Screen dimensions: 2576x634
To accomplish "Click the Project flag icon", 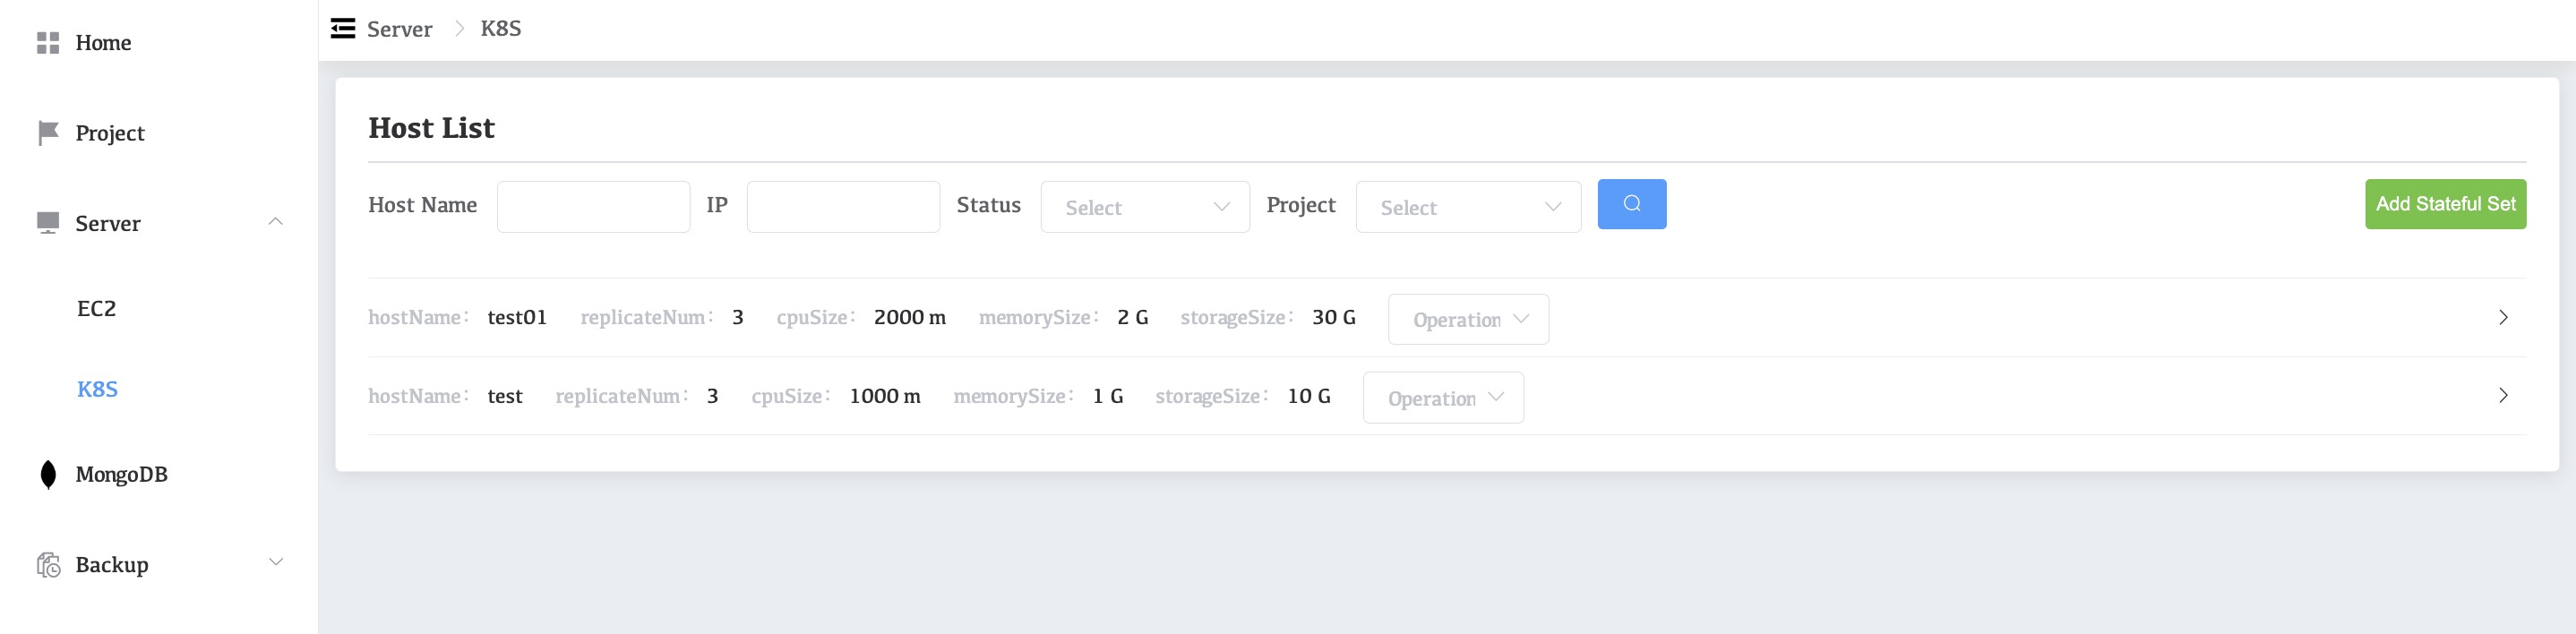I will (x=47, y=133).
